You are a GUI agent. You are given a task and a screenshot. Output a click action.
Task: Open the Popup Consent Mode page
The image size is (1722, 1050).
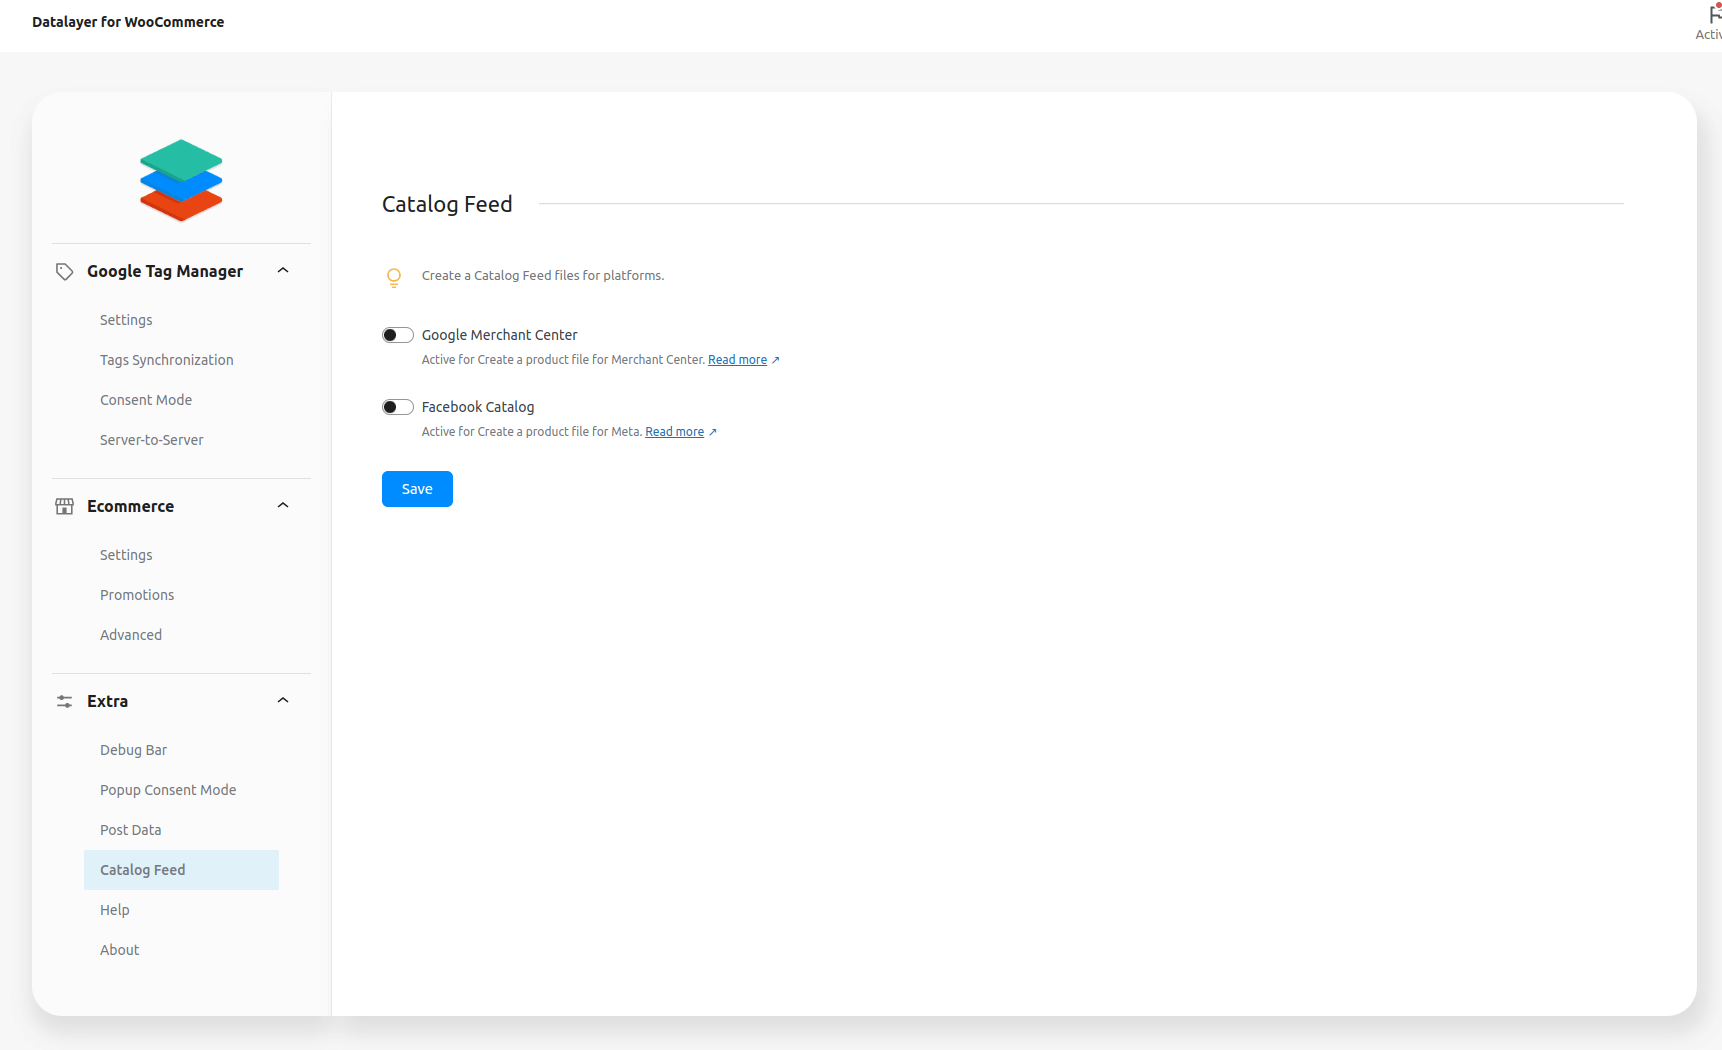pos(168,789)
